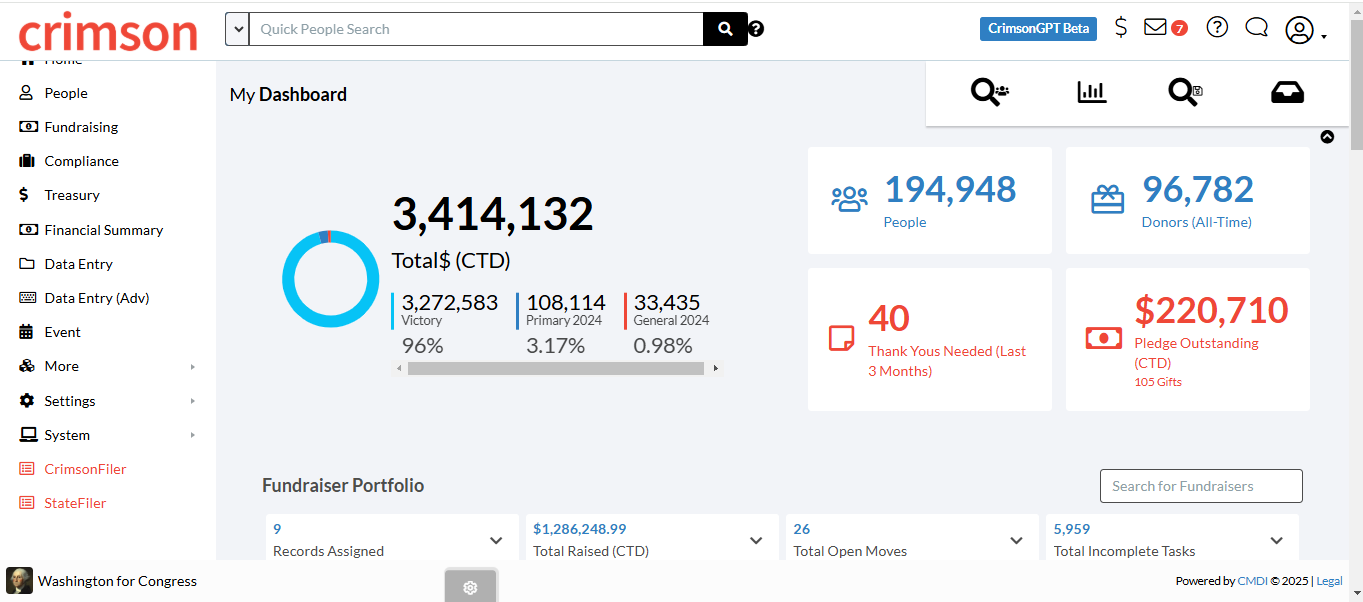This screenshot has height=602, width=1363.
Task: Expand the Total Incomplete Tasks card chevron
Action: pos(1277,541)
